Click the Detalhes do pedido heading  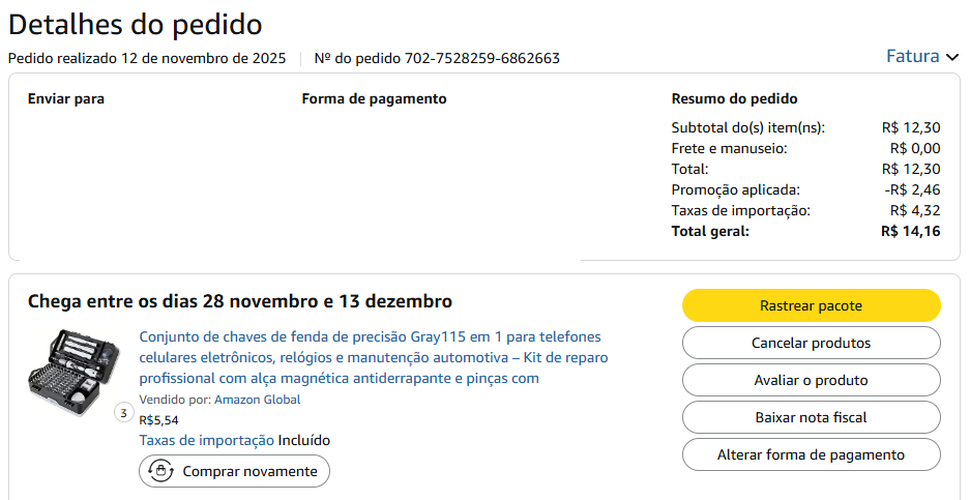click(x=135, y=24)
